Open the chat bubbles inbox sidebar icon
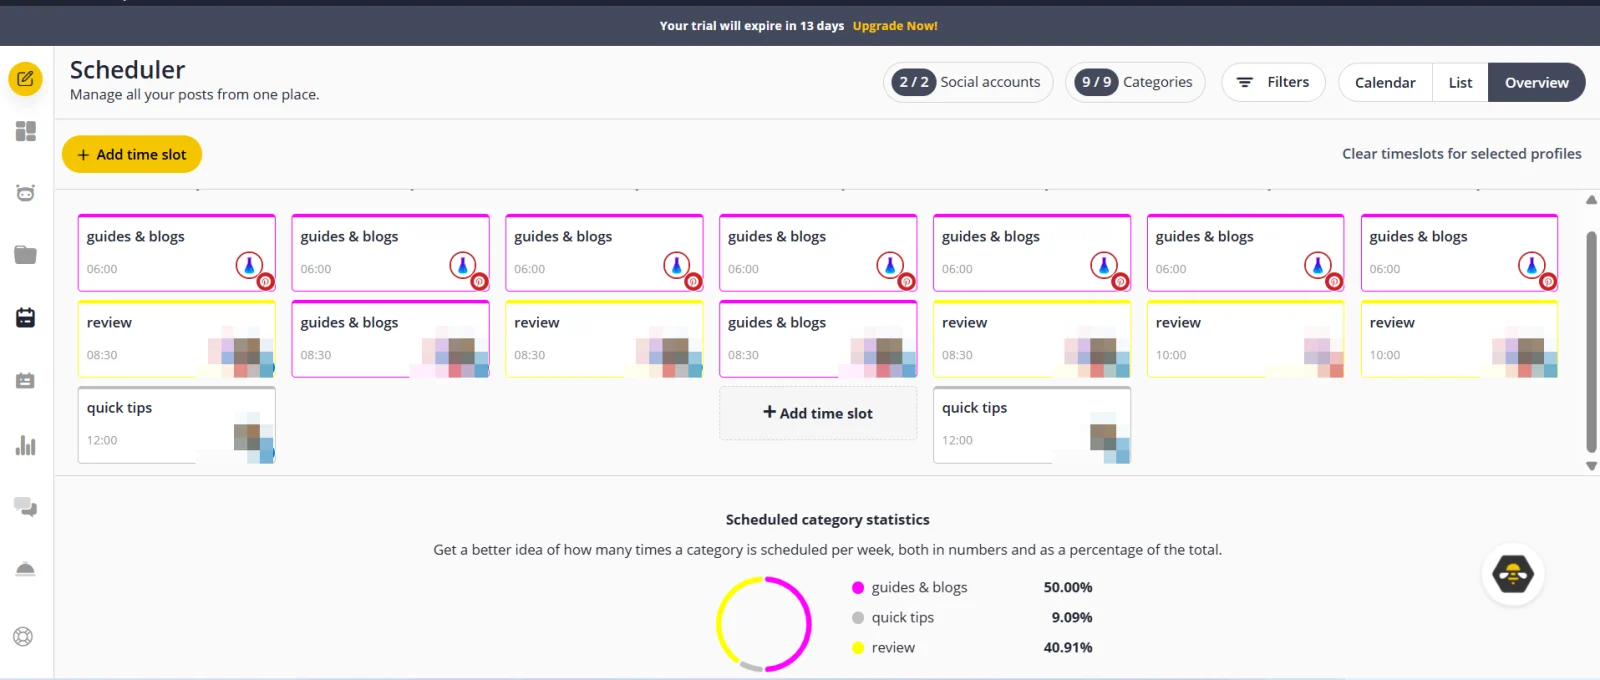 (26, 507)
